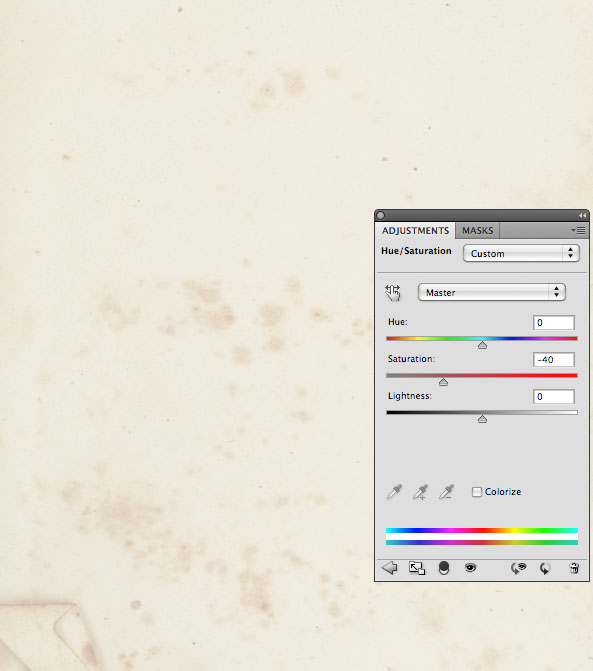Open the Custom preset dropdown
The height and width of the screenshot is (671, 593).
click(521, 253)
